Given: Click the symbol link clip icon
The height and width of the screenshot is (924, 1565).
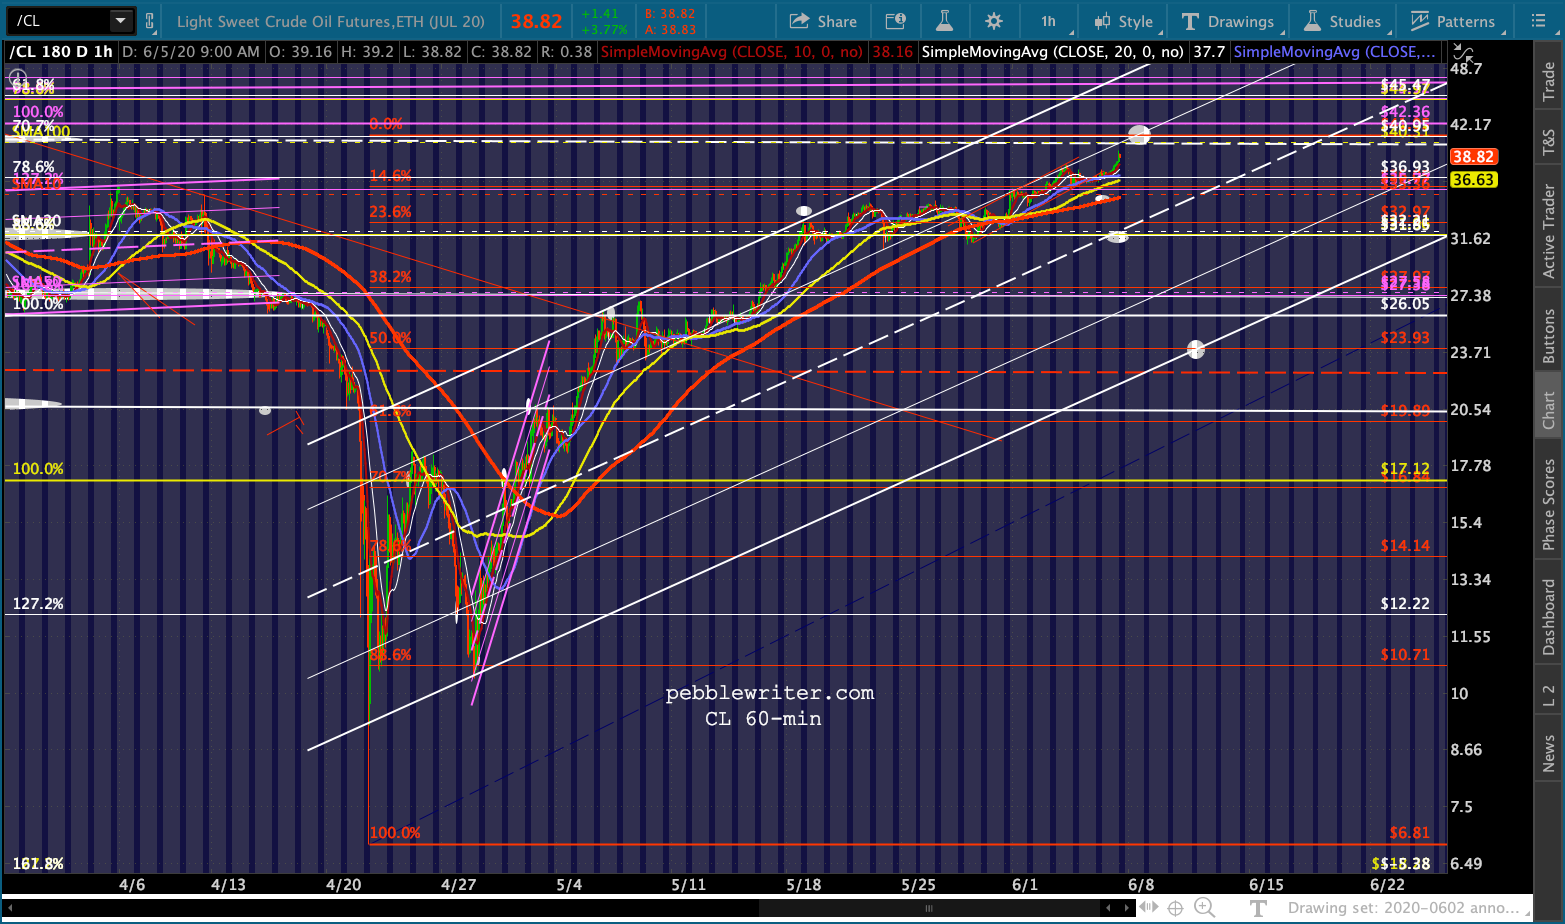Looking at the screenshot, I should coord(150,21).
